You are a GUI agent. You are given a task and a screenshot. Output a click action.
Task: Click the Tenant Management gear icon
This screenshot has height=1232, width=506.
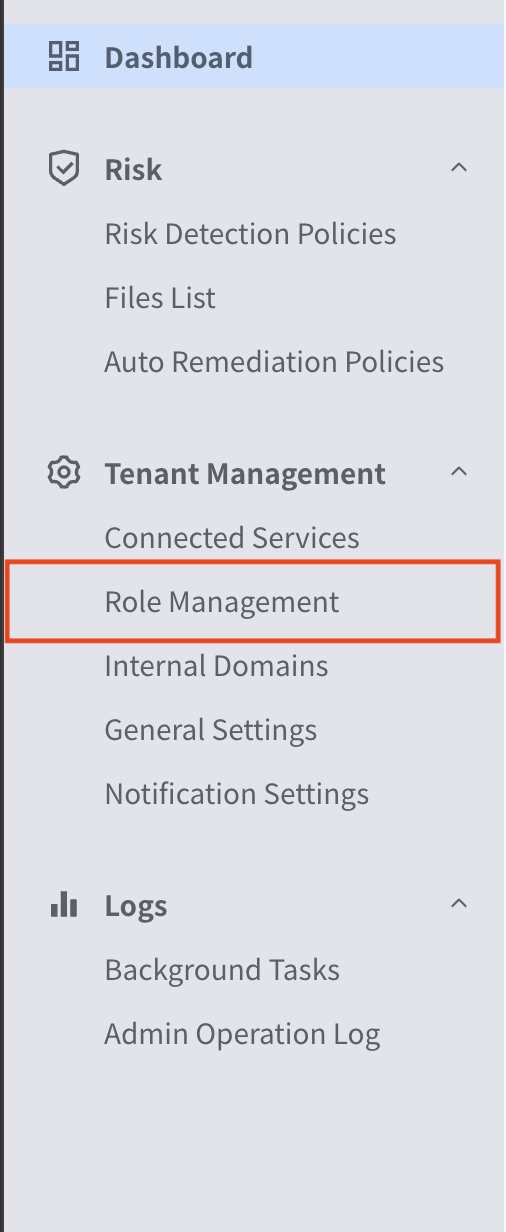[64, 473]
